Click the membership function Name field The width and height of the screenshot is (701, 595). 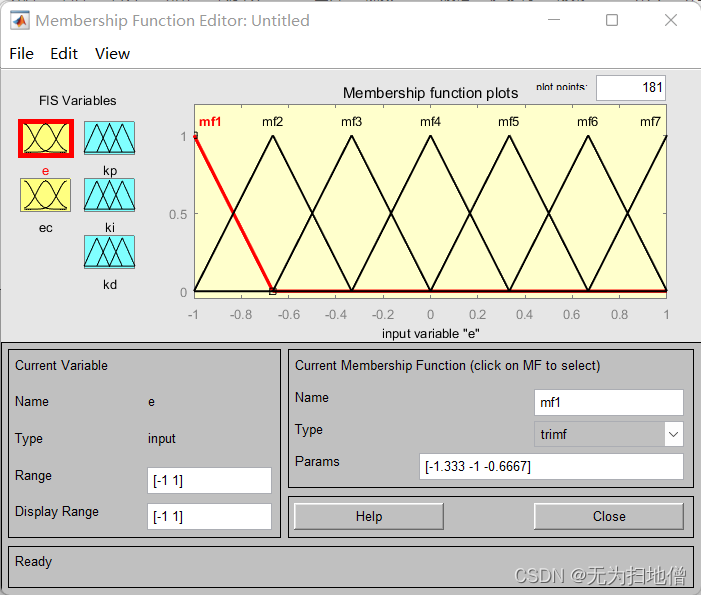(608, 402)
